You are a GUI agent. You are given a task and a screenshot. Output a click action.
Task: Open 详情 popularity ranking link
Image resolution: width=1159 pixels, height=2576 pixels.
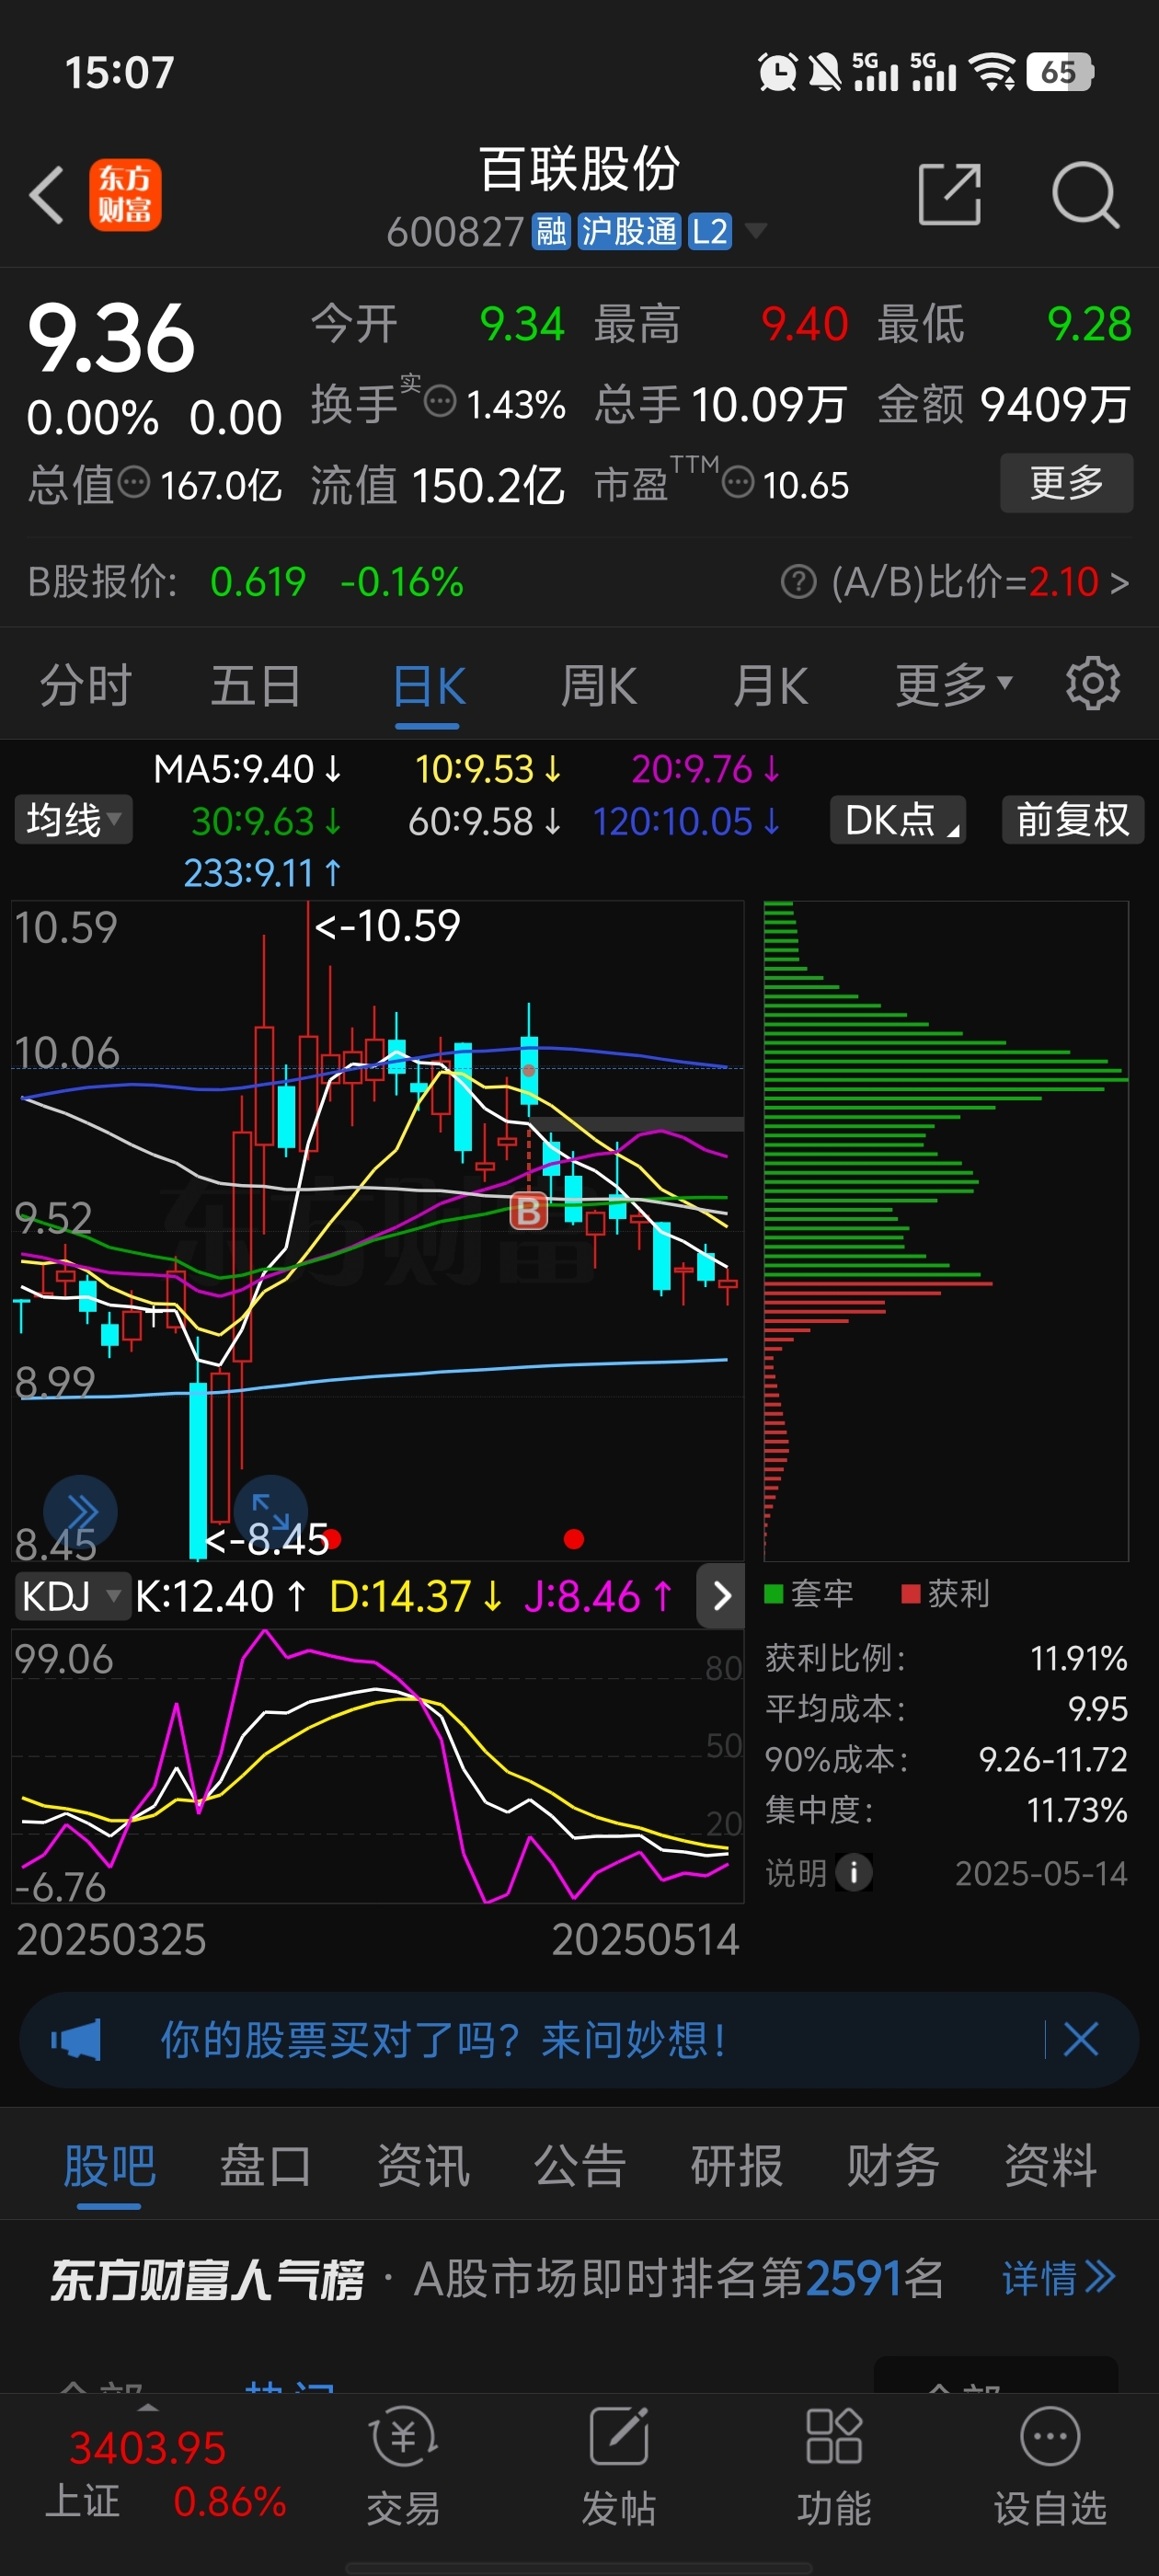click(1058, 2278)
